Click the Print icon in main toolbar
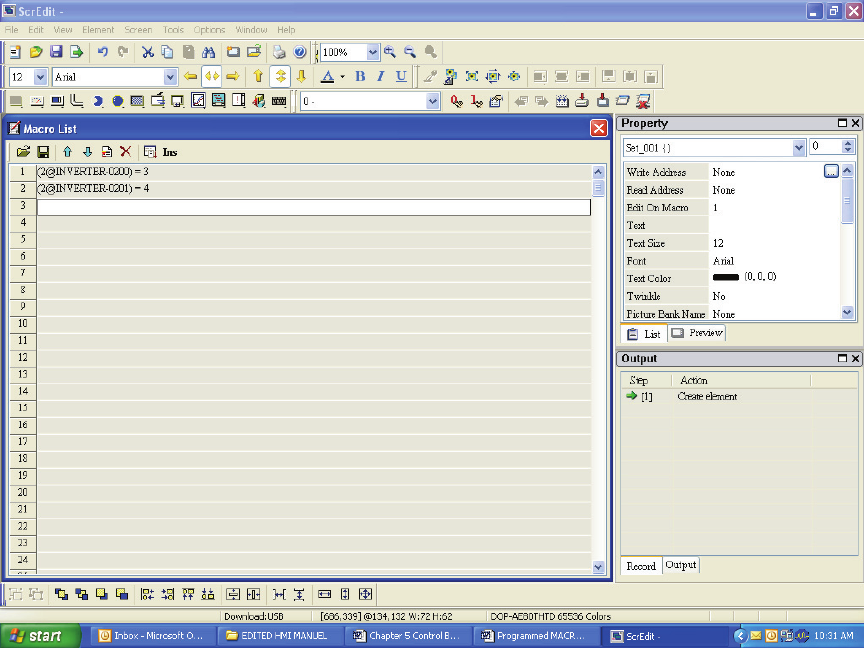 click(280, 52)
